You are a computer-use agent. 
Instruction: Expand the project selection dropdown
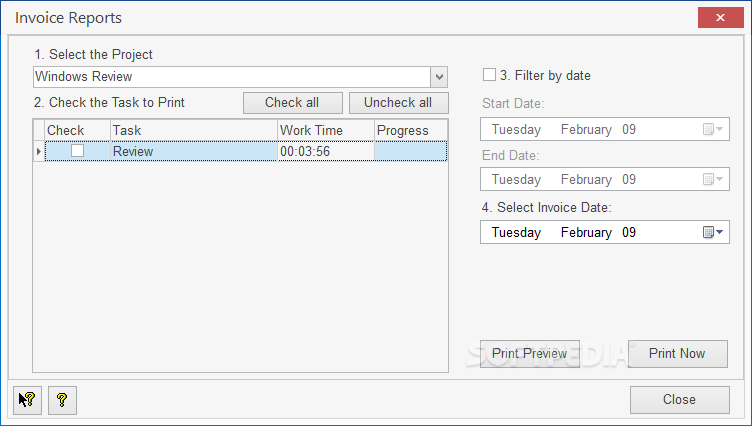coord(439,77)
